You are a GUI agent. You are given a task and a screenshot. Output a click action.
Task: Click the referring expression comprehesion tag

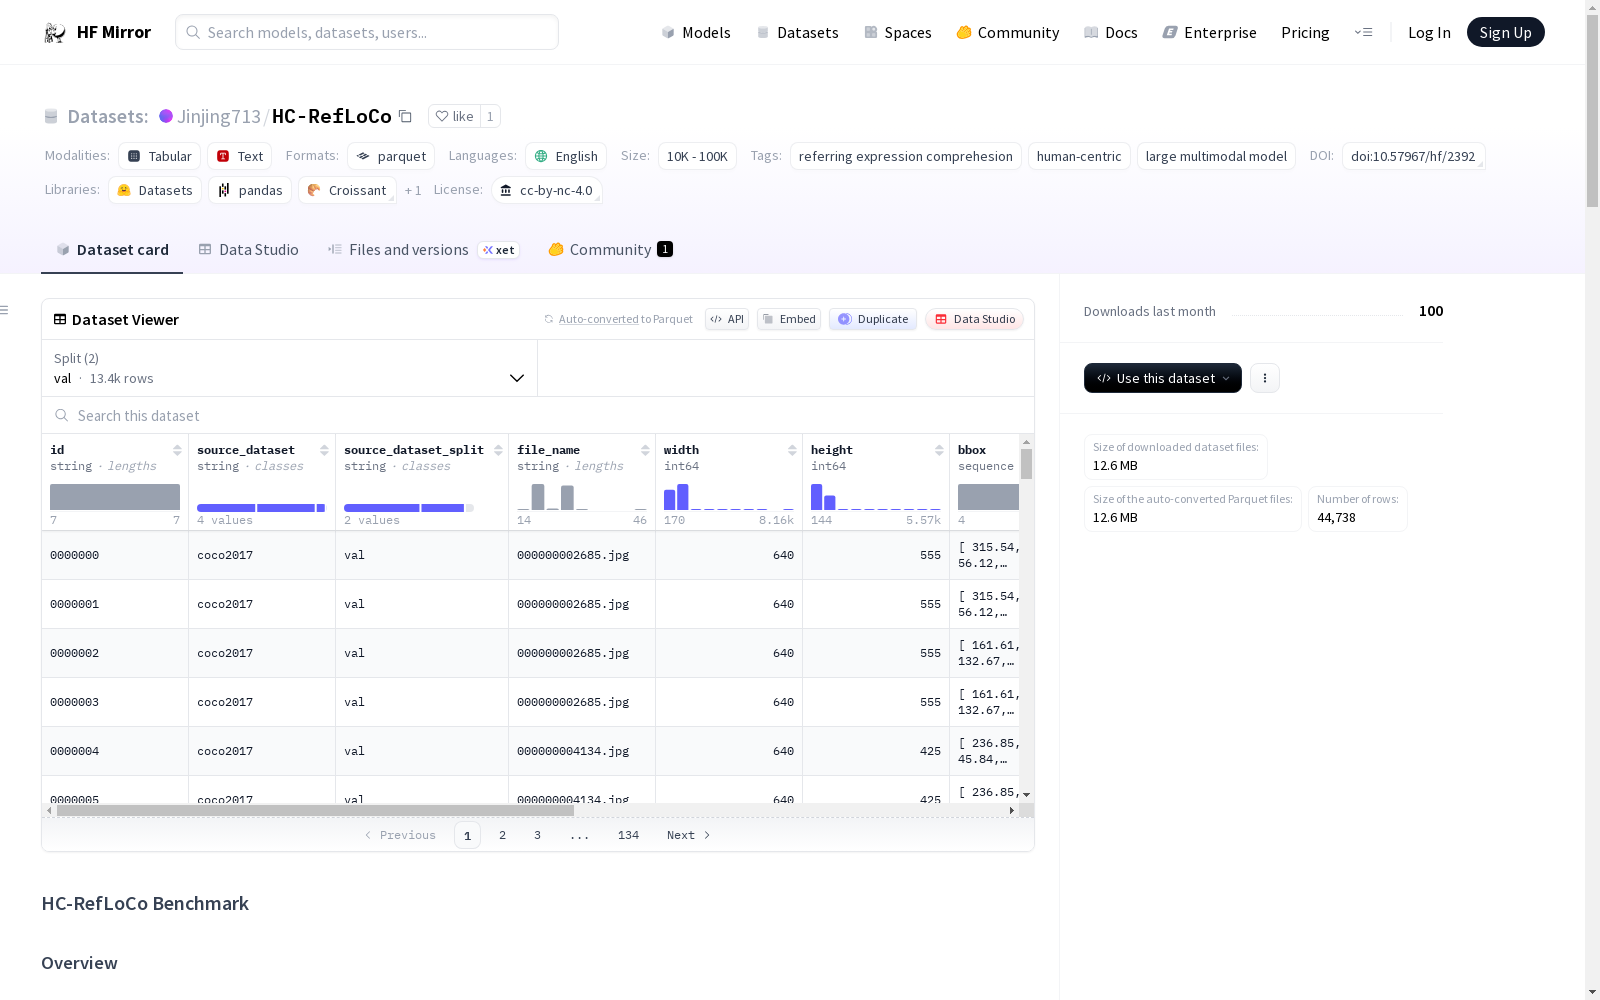click(x=906, y=156)
